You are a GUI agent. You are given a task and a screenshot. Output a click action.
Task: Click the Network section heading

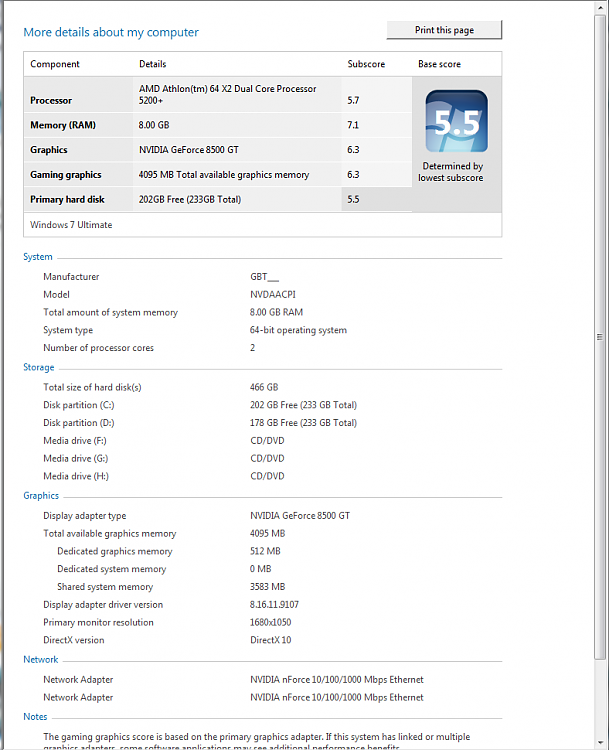[x=41, y=660]
